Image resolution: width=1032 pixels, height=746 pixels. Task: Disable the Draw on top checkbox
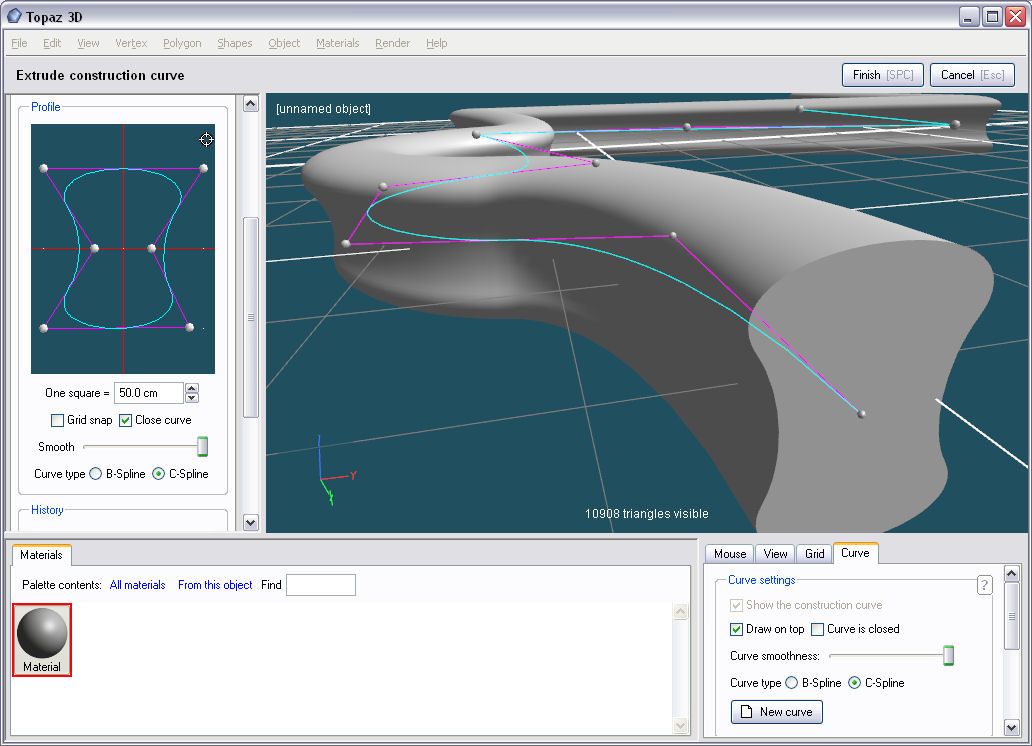click(x=737, y=629)
